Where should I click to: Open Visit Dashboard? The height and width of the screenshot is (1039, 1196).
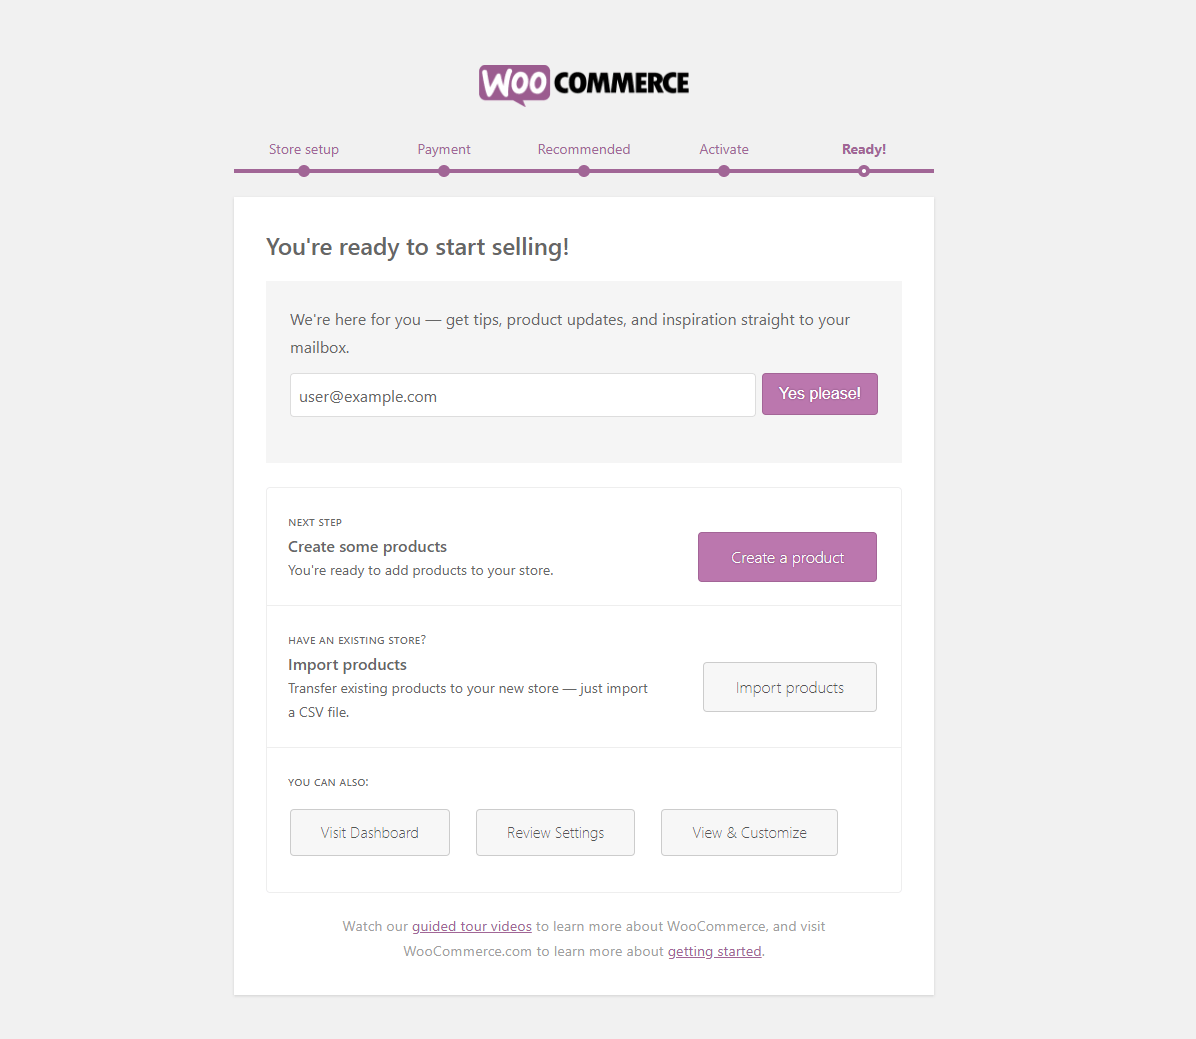coord(369,832)
